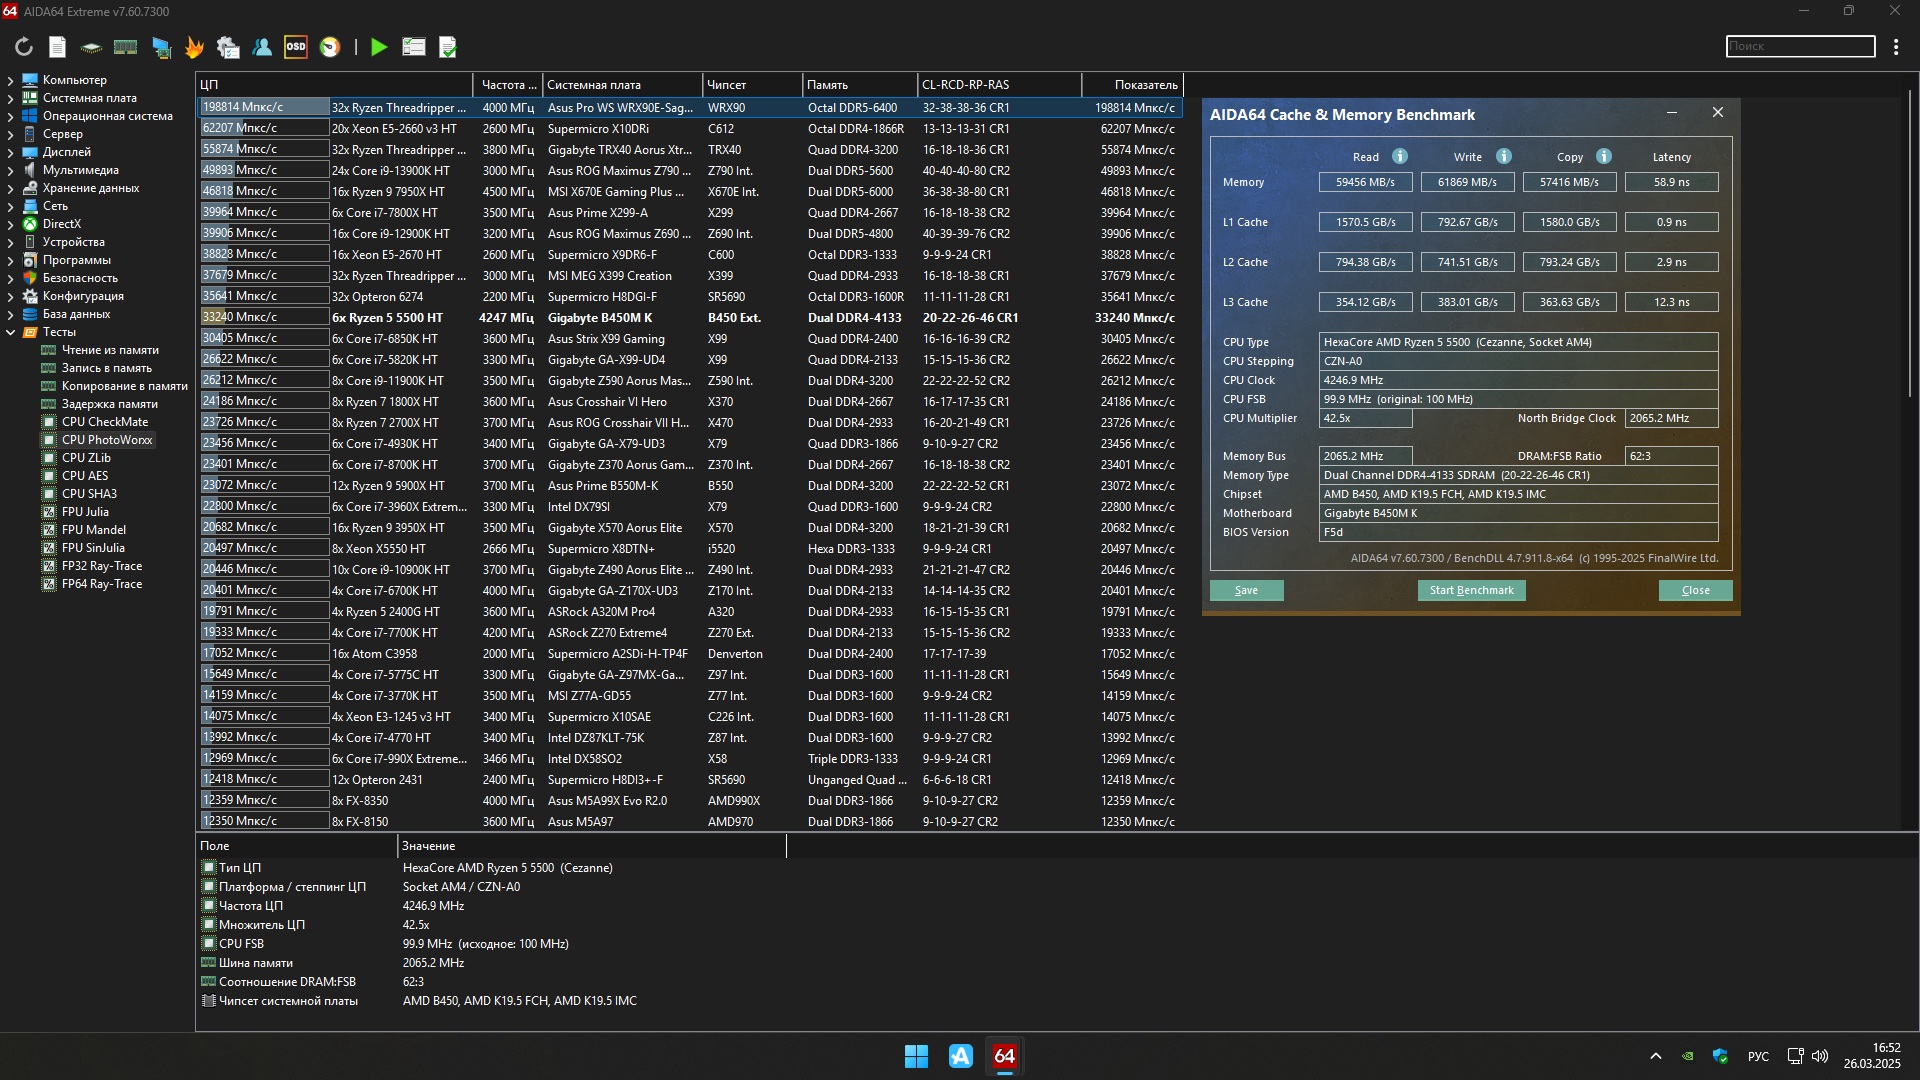
Task: Open the memory module benchmark icon
Action: [x=125, y=47]
